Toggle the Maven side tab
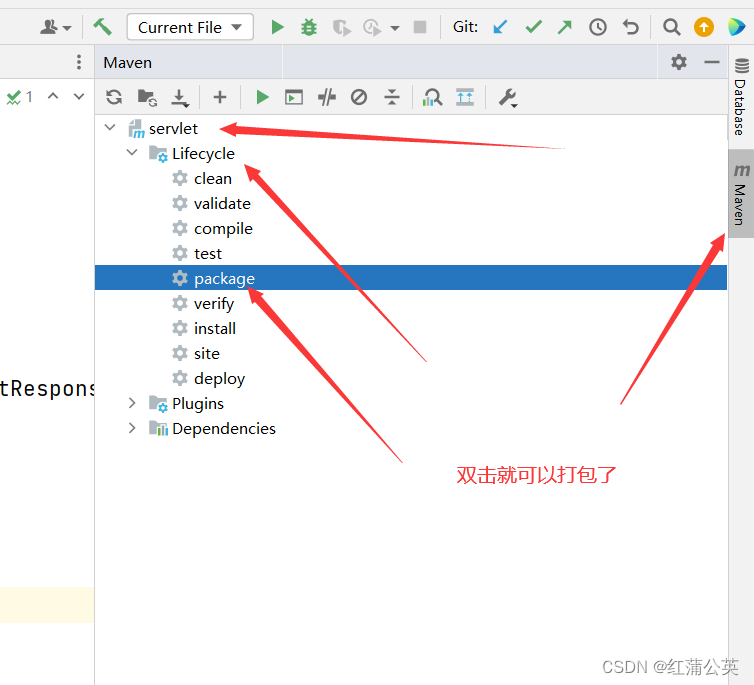Screen dimensions: 754x685 [741, 193]
